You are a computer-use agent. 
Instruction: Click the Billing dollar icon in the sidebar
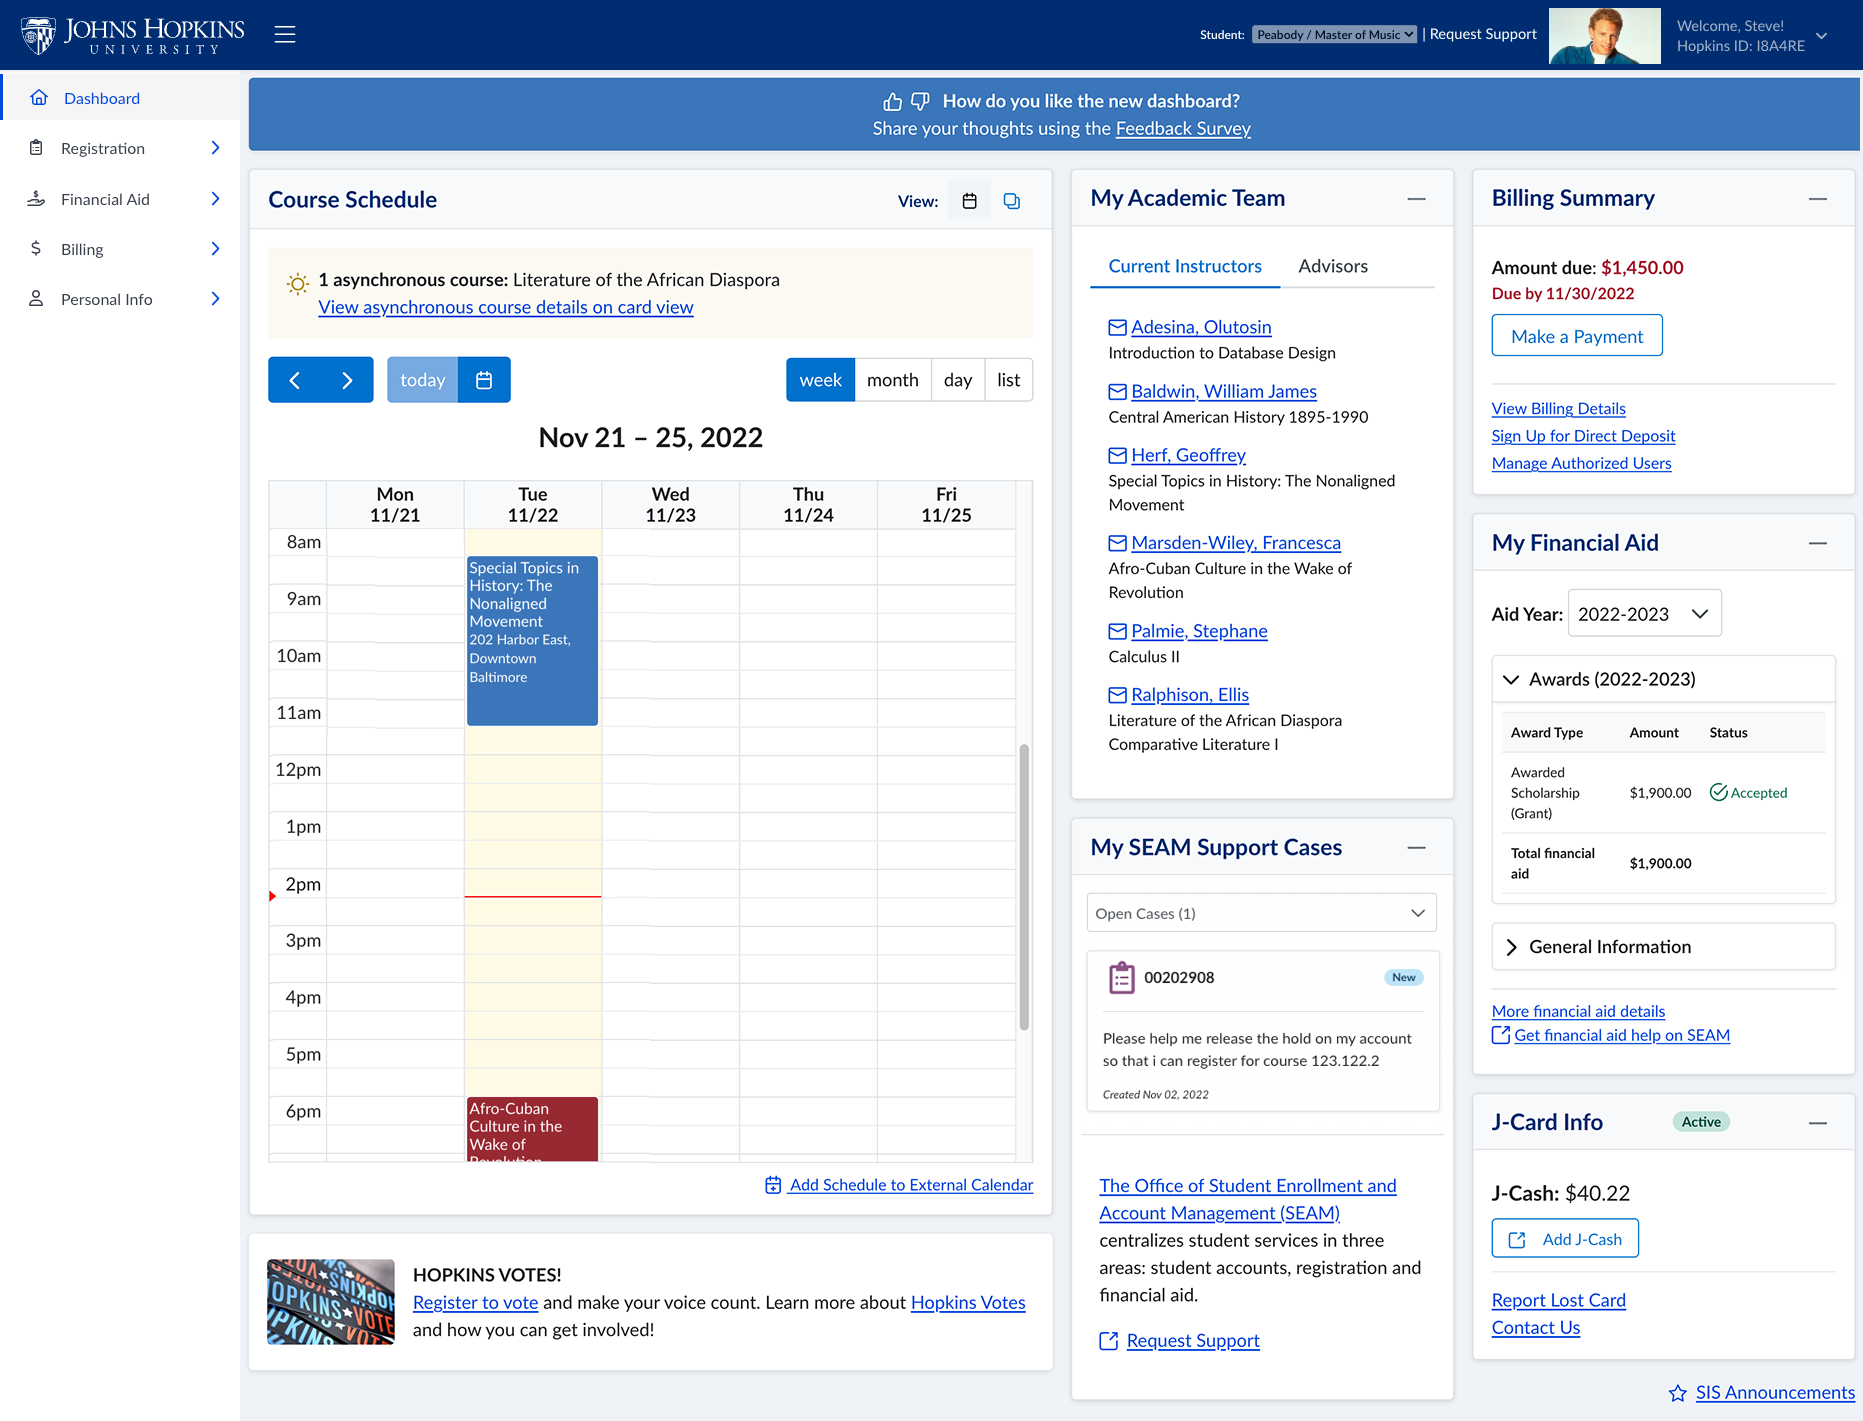pyautogui.click(x=36, y=248)
